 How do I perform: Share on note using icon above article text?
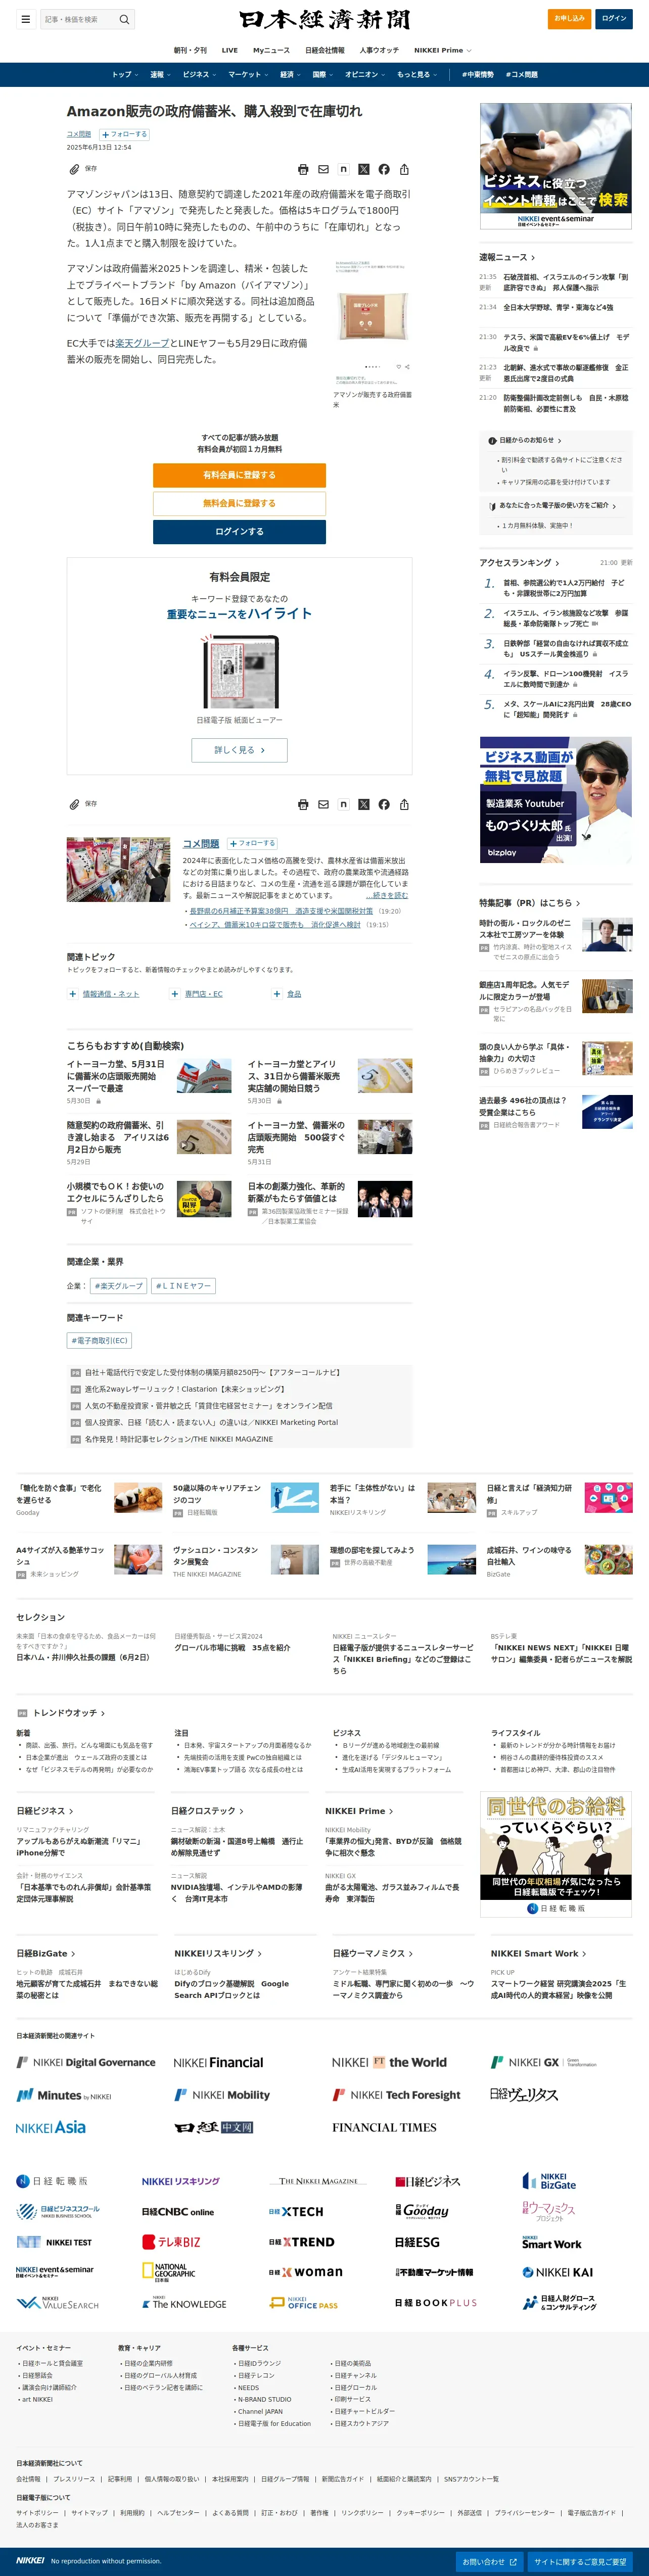(343, 170)
